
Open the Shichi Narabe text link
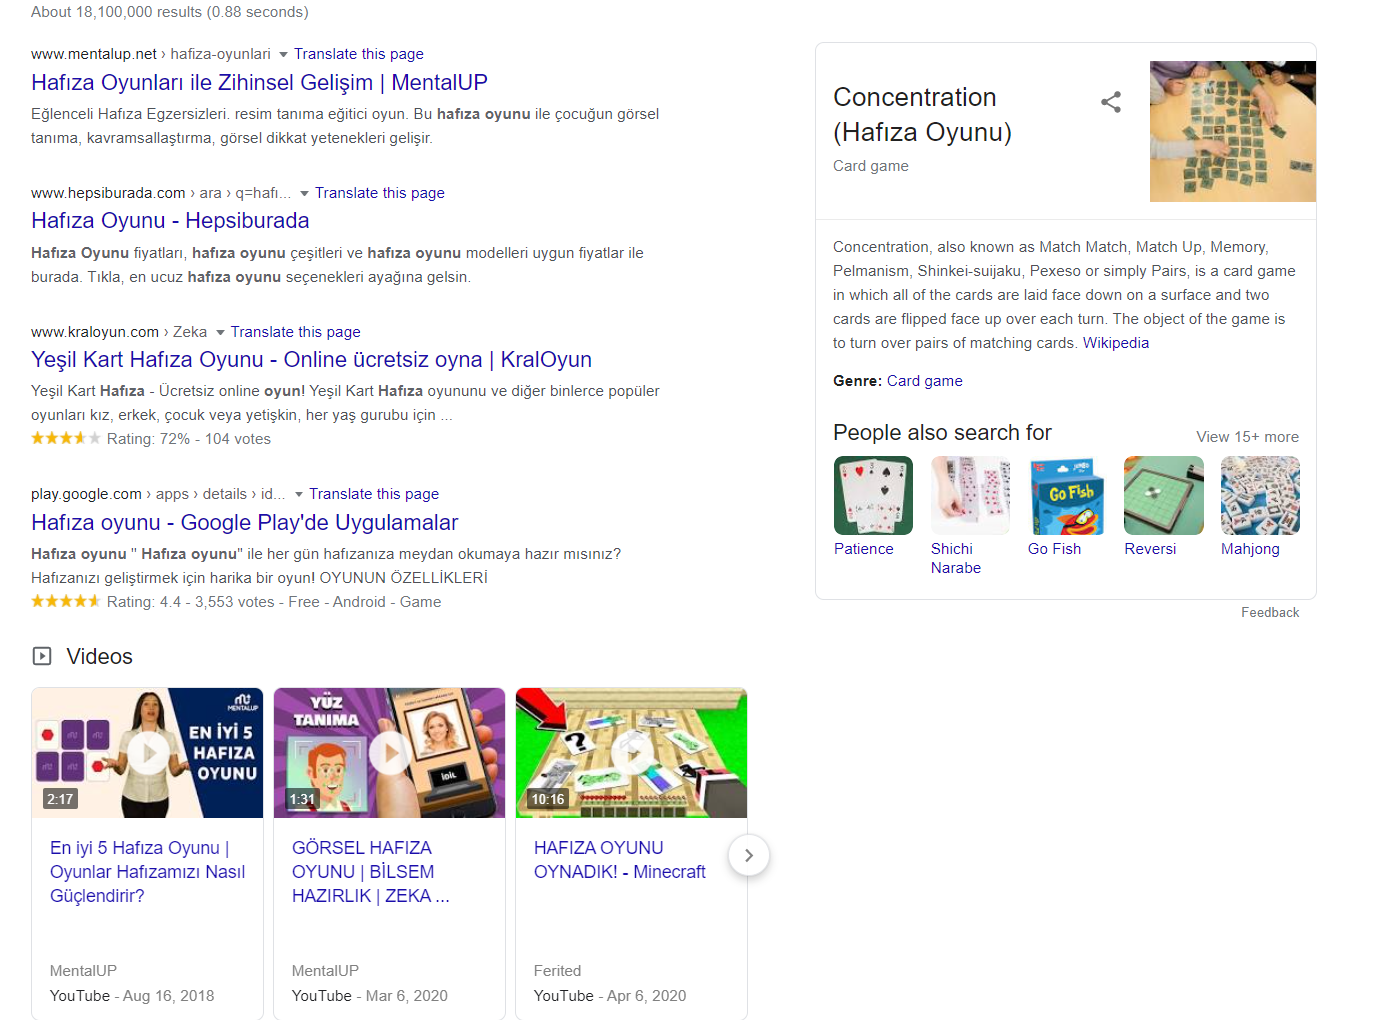(x=956, y=558)
